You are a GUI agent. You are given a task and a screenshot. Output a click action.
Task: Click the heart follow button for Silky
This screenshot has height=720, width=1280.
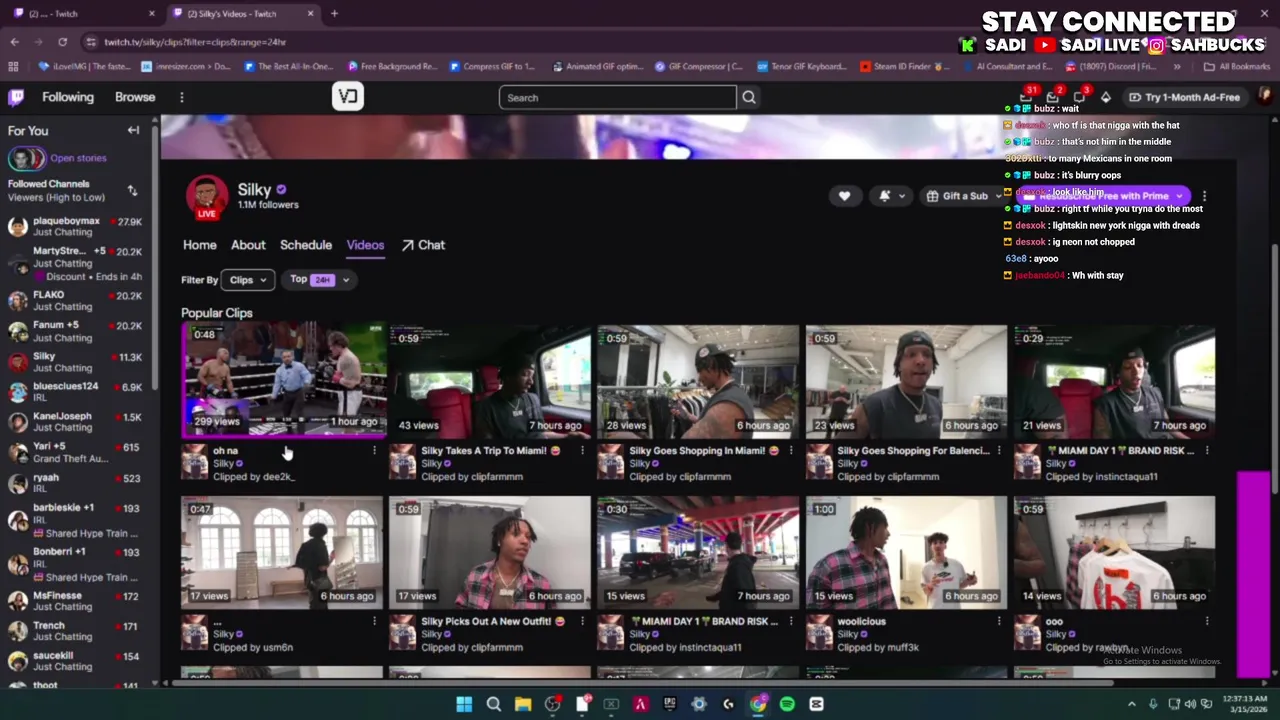tap(844, 196)
